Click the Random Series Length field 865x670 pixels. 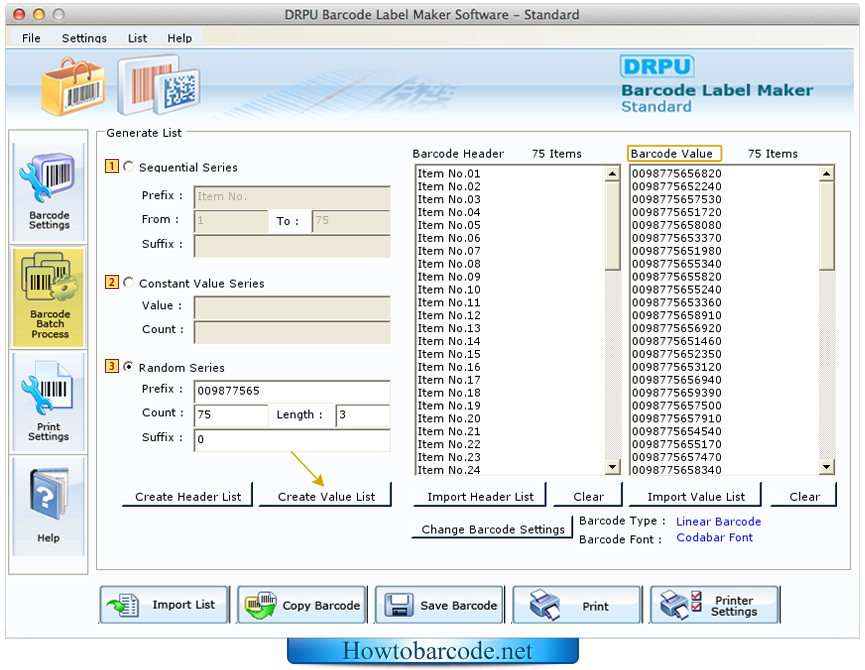click(363, 415)
